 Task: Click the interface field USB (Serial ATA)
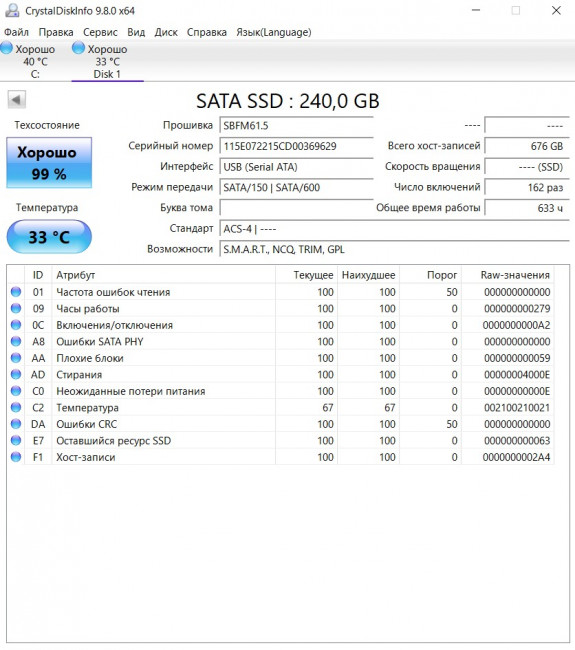tap(296, 167)
